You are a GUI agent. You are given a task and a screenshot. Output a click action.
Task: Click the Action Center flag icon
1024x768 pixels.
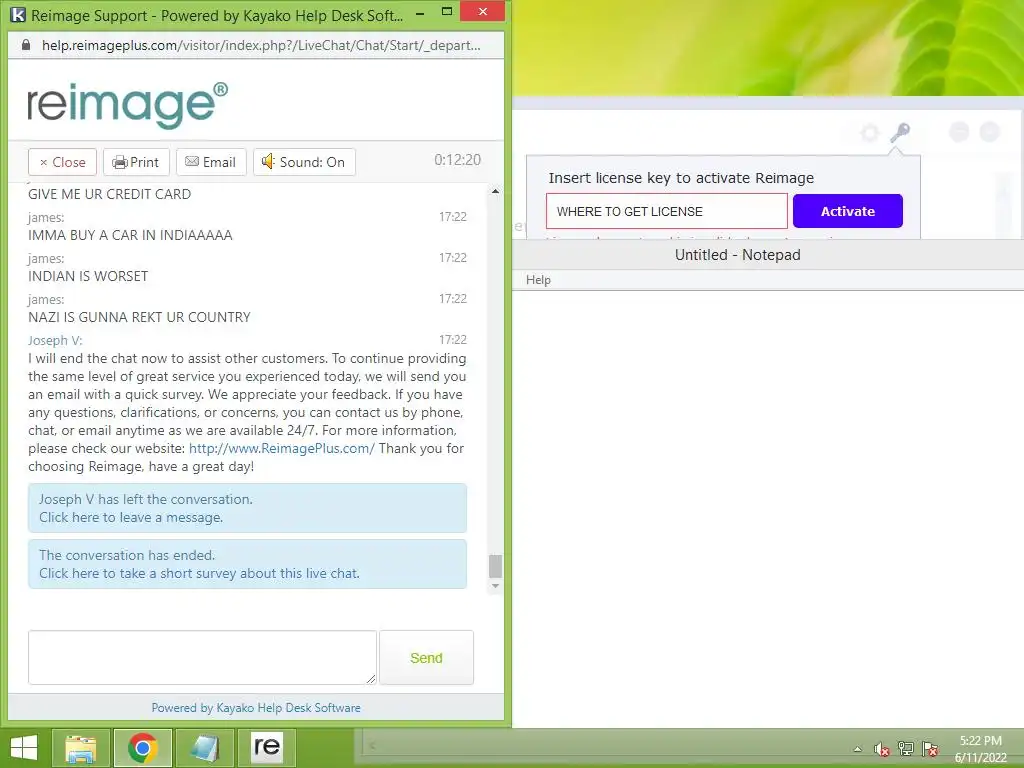coord(930,749)
